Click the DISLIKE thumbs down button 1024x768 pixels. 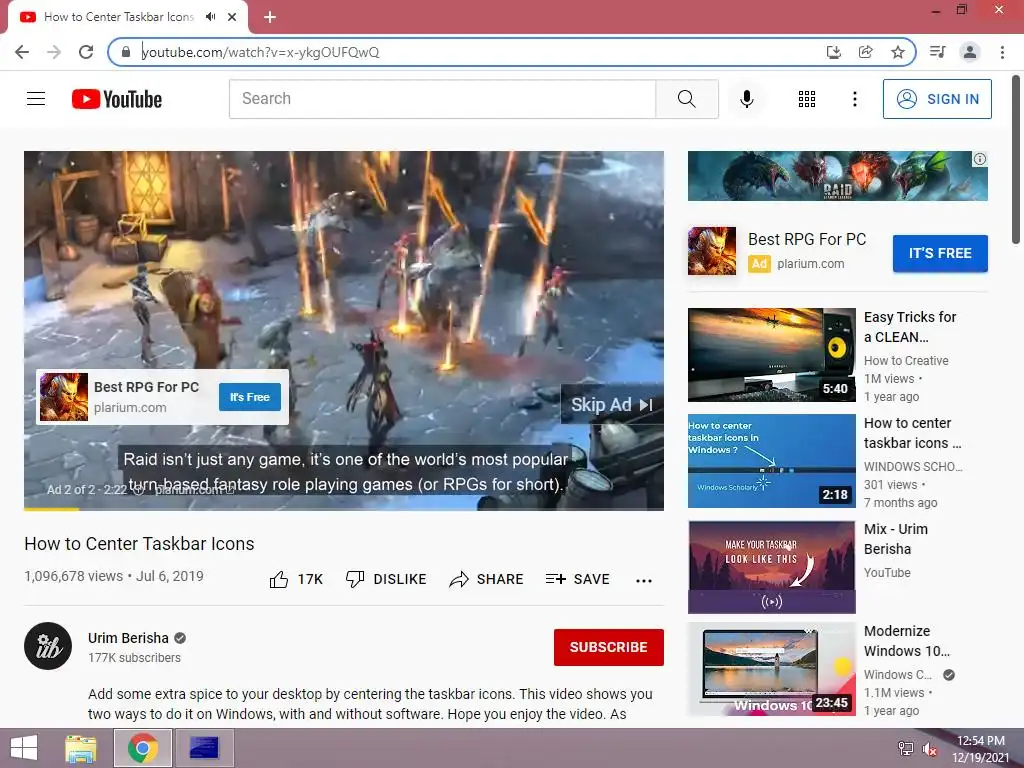(386, 579)
